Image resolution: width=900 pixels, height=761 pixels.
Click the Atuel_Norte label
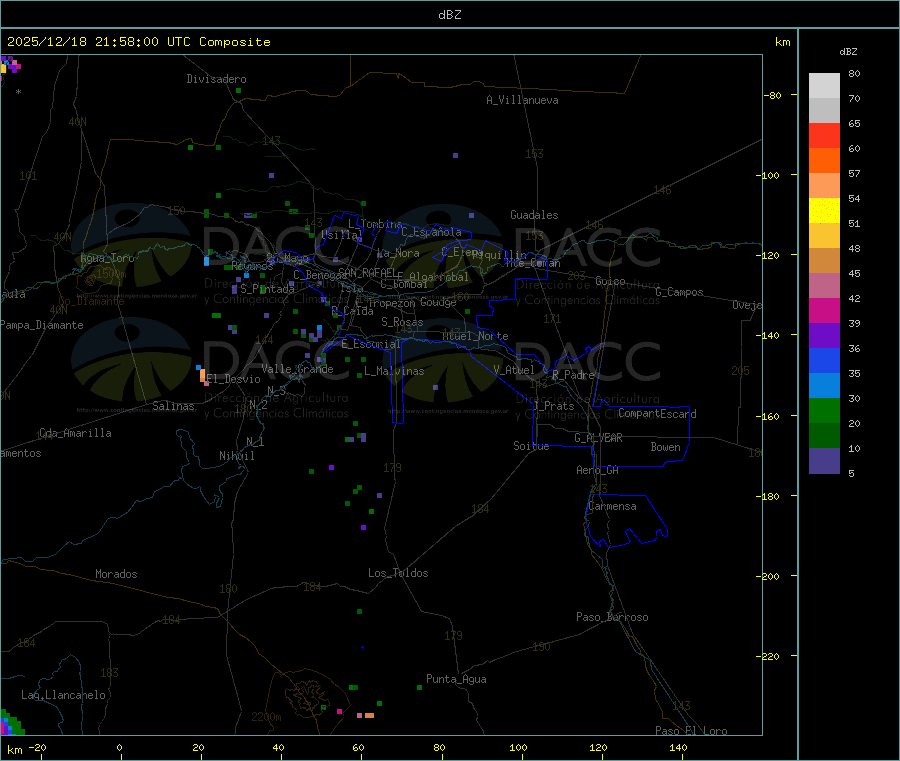pos(475,336)
